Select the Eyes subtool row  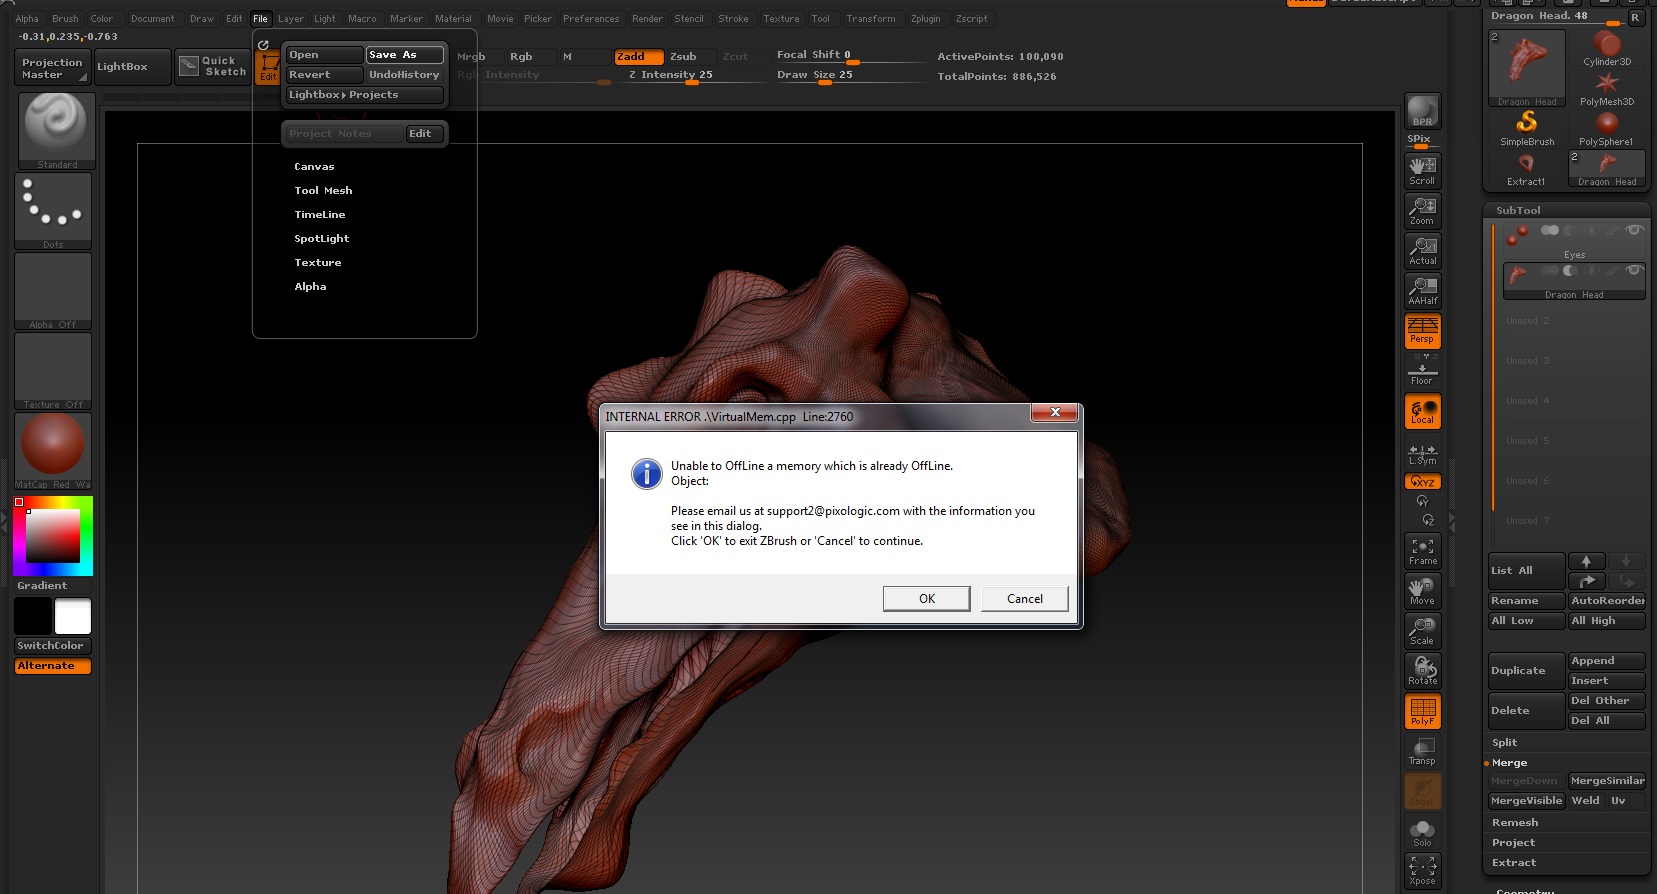click(1574, 240)
